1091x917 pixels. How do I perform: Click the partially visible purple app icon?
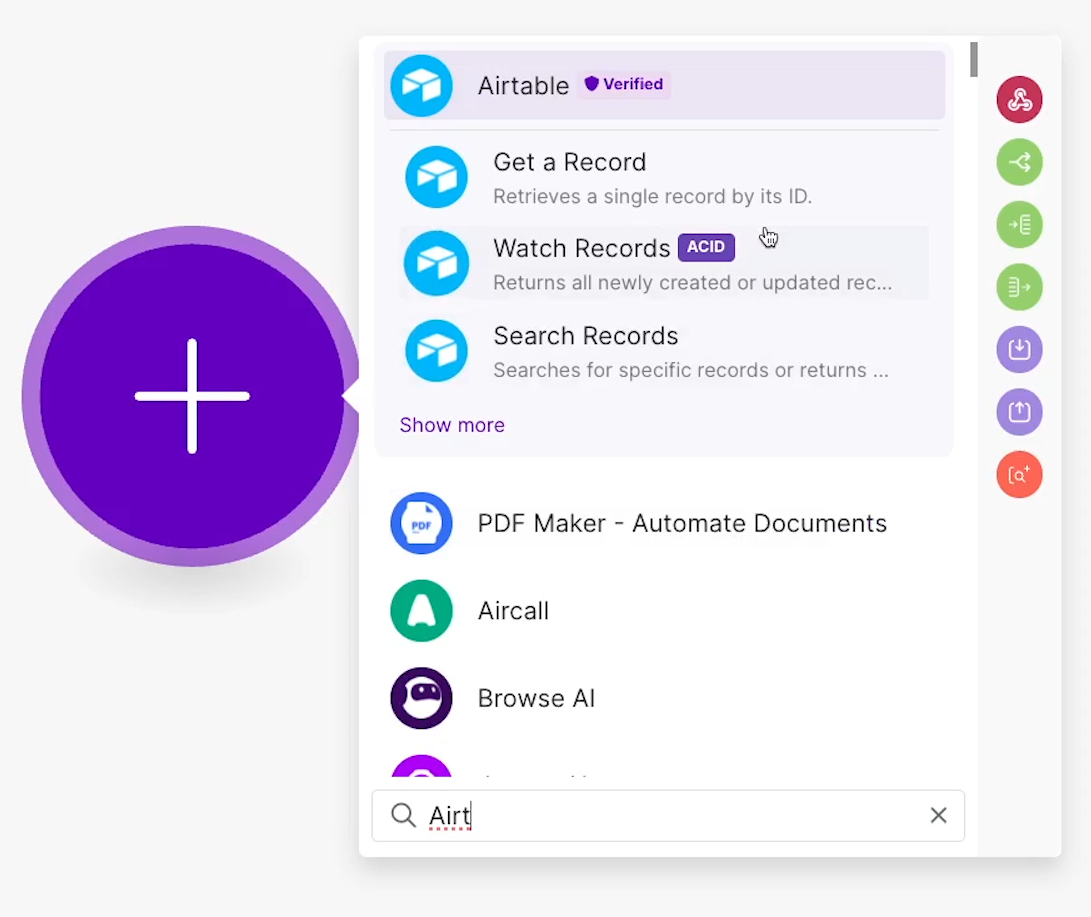click(x=422, y=766)
